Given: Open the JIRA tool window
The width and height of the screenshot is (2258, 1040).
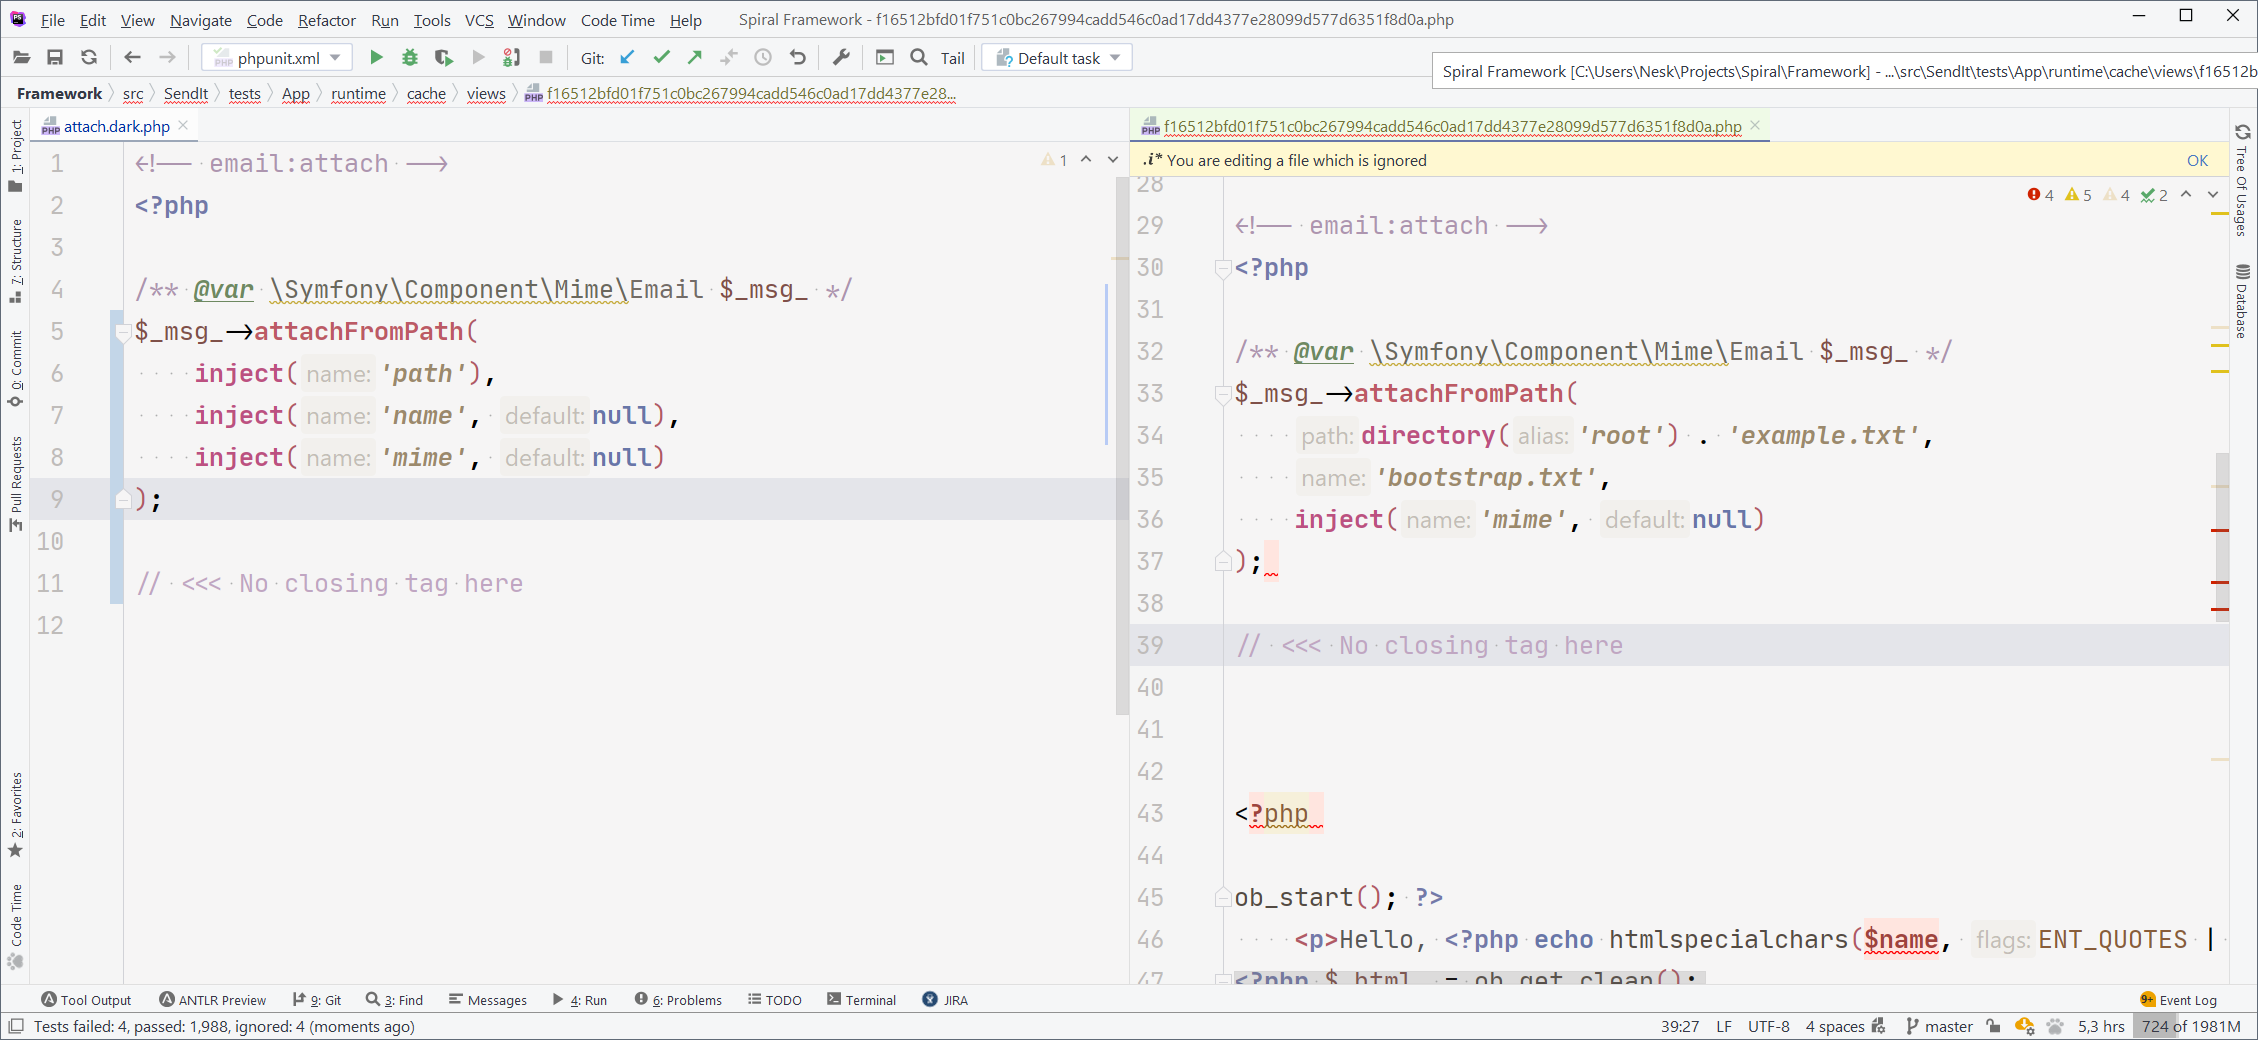Looking at the screenshot, I should pos(945,1000).
